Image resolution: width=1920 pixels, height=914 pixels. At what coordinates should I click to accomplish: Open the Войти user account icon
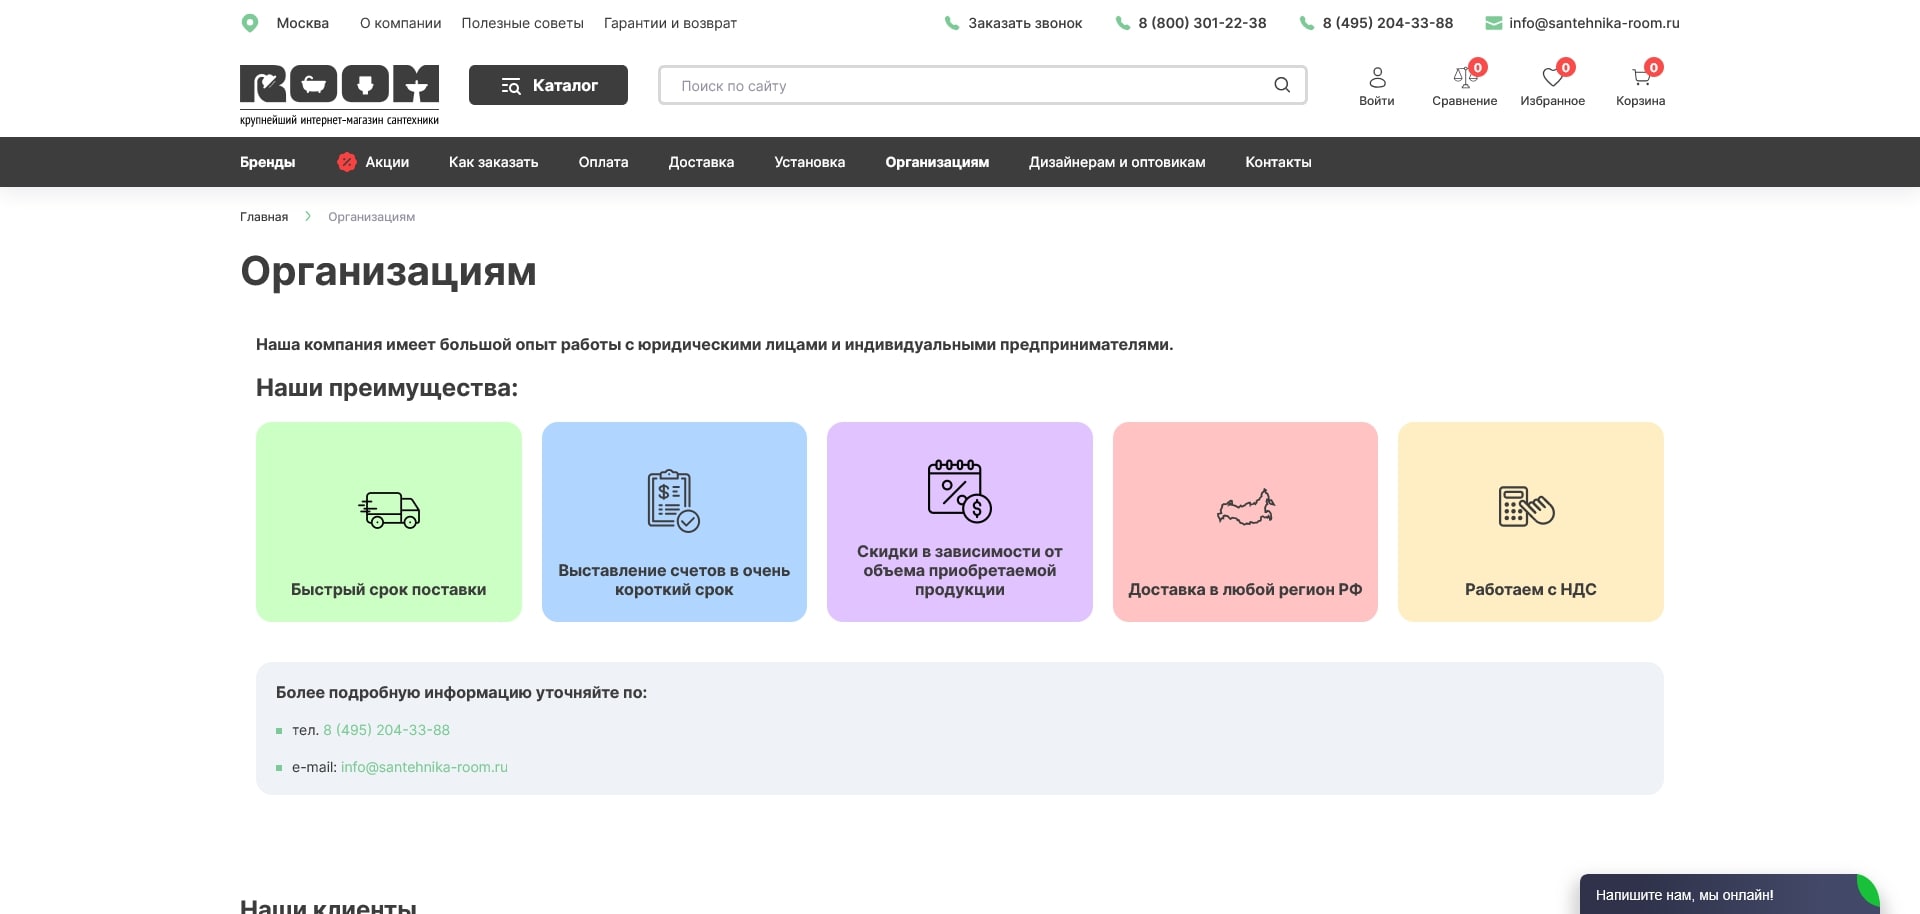pyautogui.click(x=1376, y=77)
